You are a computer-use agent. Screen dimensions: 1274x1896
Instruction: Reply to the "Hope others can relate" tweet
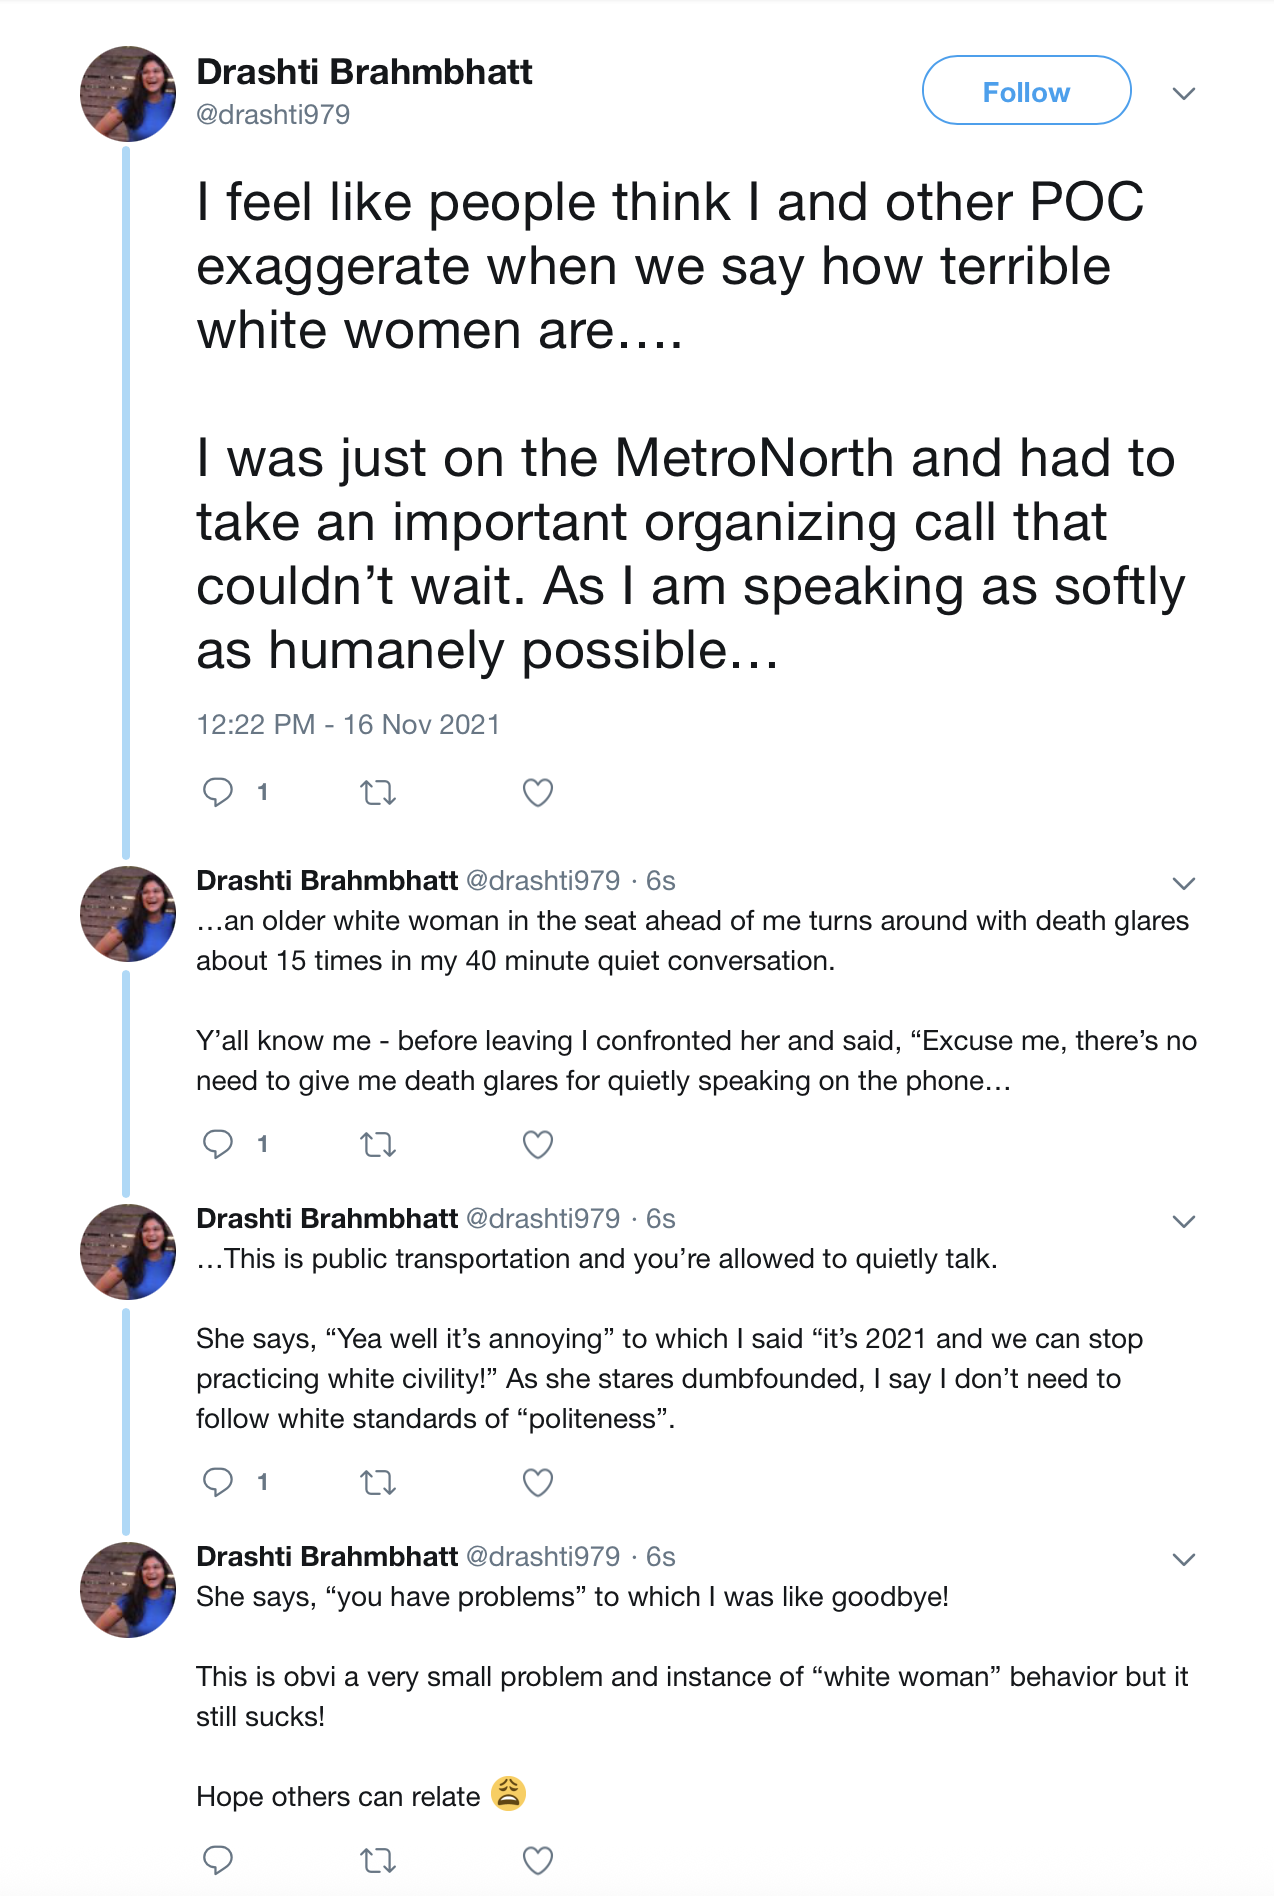[x=218, y=1860]
